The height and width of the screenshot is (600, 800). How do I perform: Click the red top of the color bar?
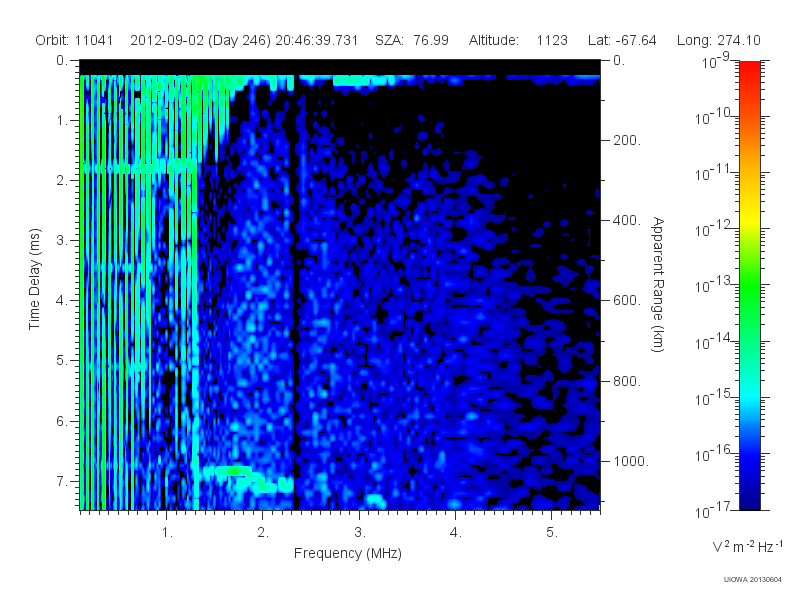coord(749,69)
